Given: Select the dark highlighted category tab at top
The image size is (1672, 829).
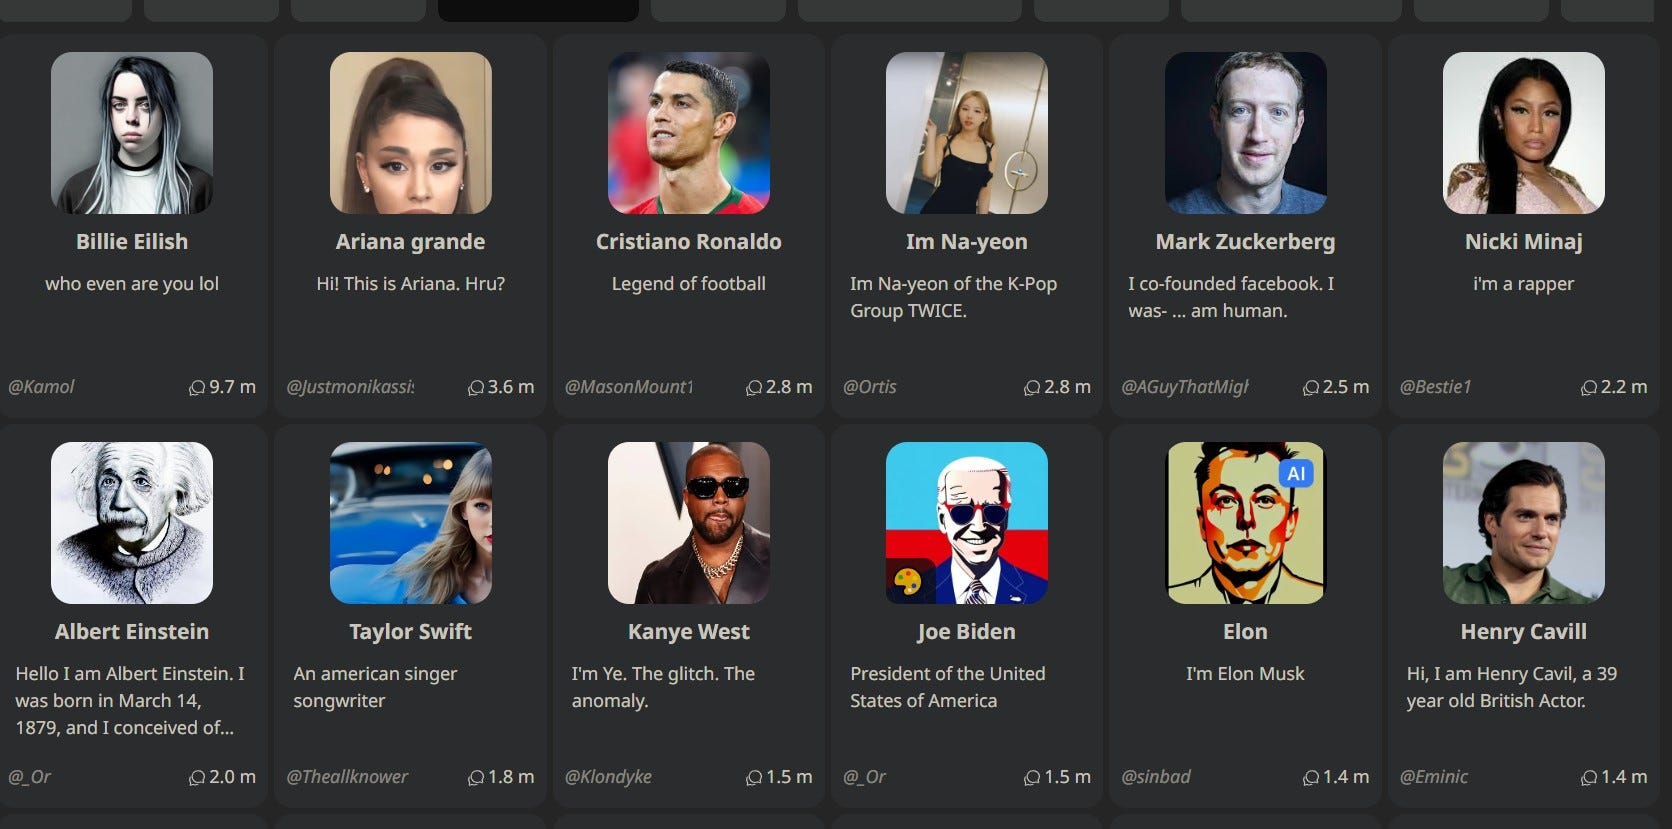Looking at the screenshot, I should click(538, 10).
